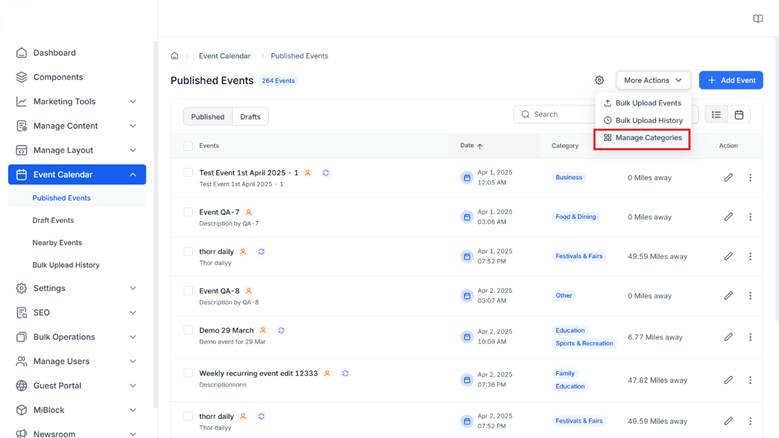Open the More Actions dropdown
This screenshot has width=779, height=438.
click(653, 80)
